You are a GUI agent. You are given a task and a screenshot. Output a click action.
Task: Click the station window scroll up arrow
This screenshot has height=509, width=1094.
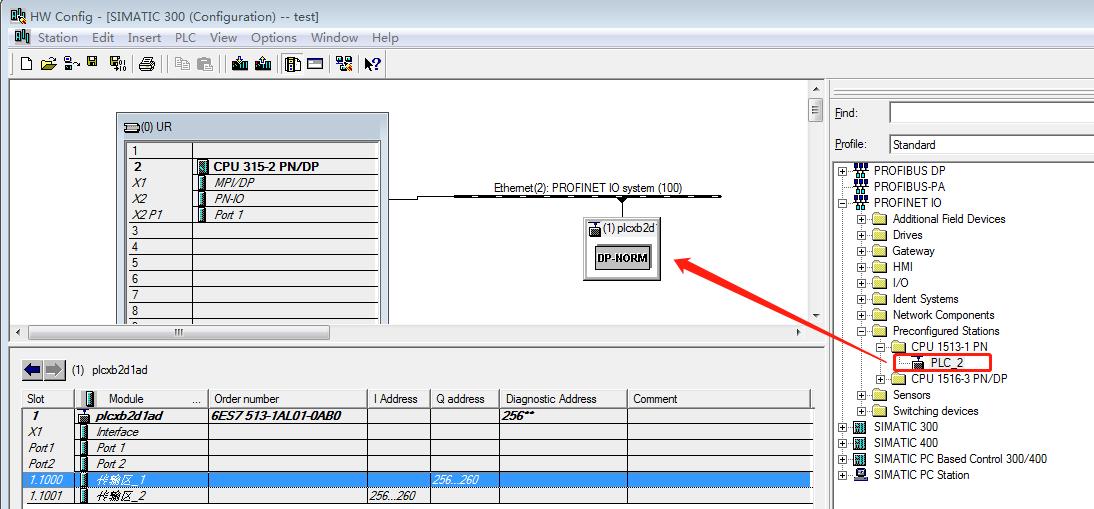816,89
